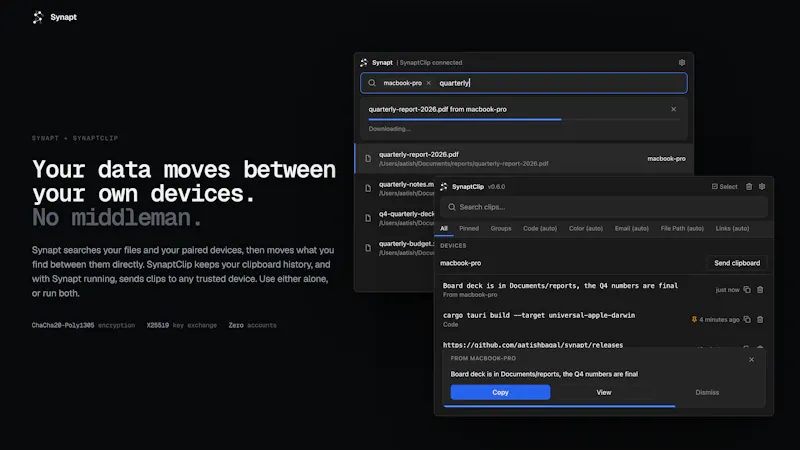
Task: Select the quarterly-report-2026.pdf search result
Action: pyautogui.click(x=524, y=159)
